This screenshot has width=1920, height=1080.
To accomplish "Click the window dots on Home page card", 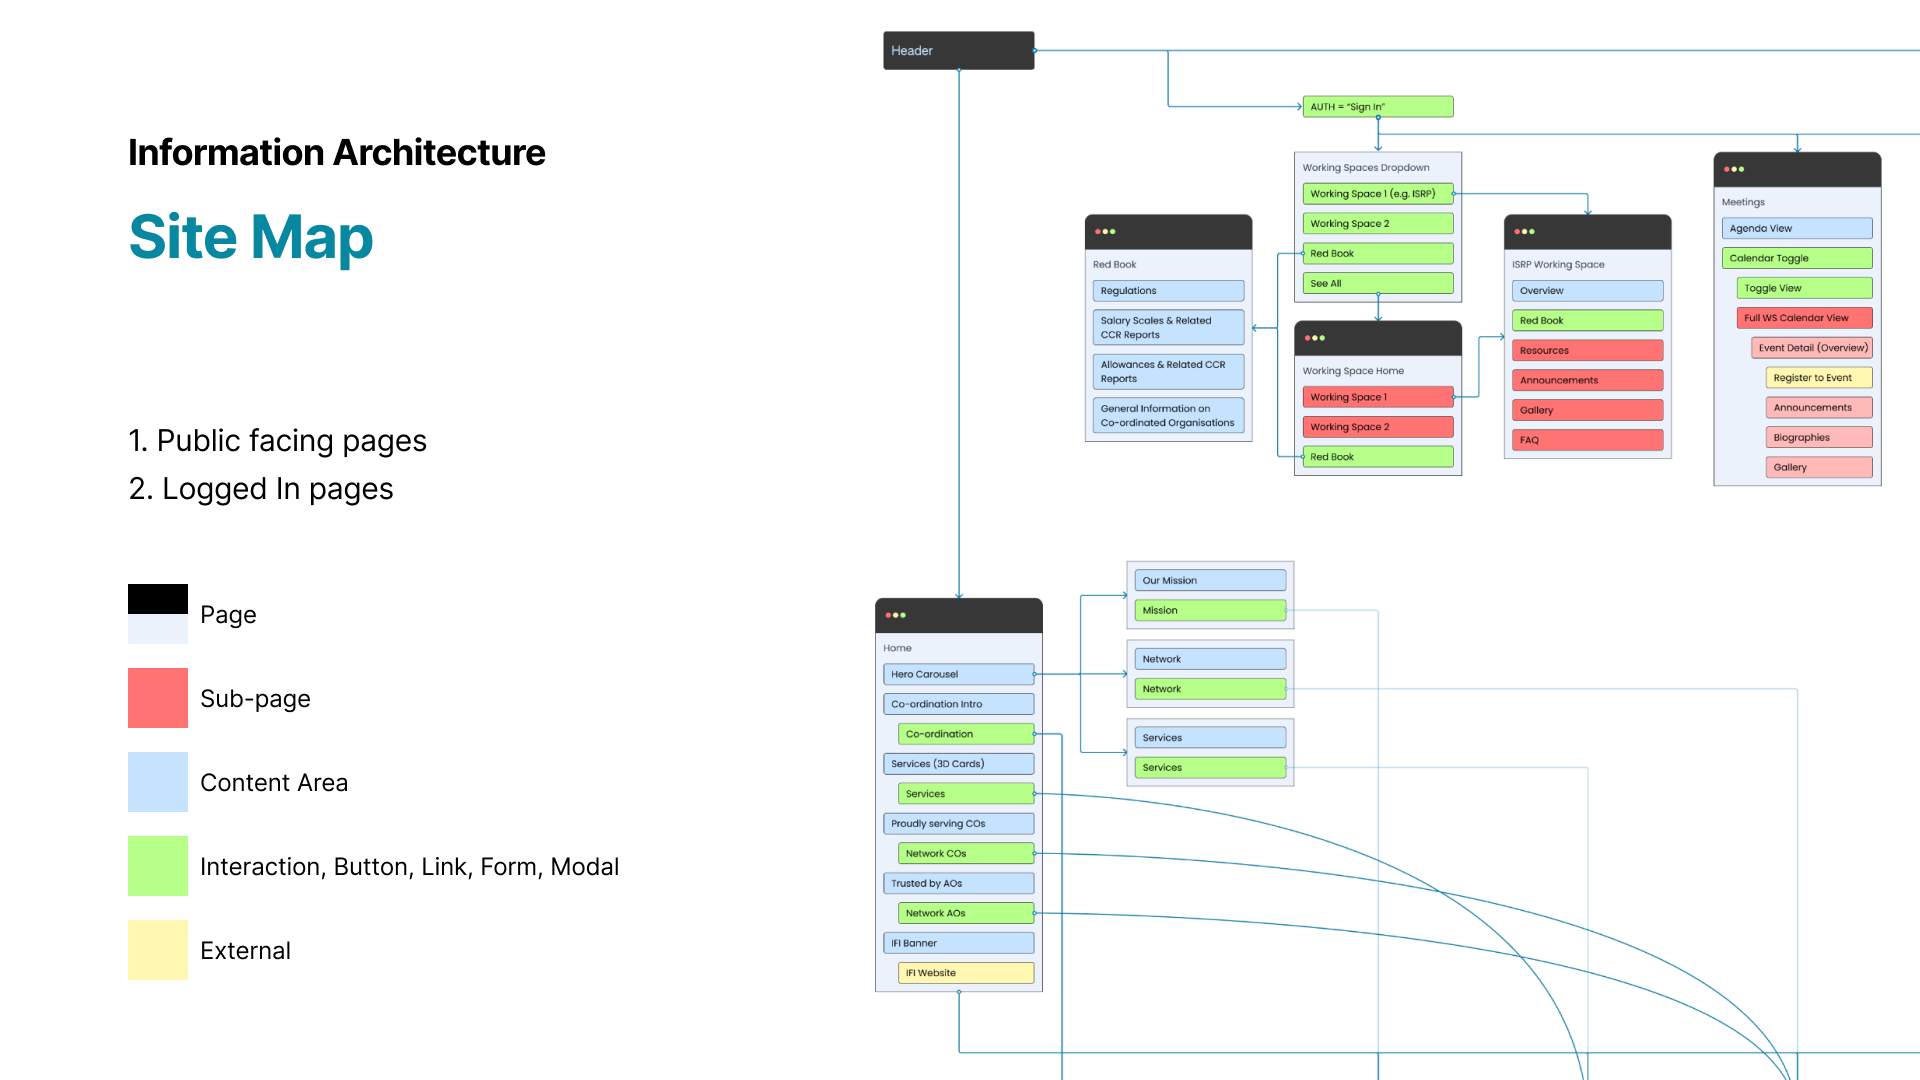I will pyautogui.click(x=895, y=615).
